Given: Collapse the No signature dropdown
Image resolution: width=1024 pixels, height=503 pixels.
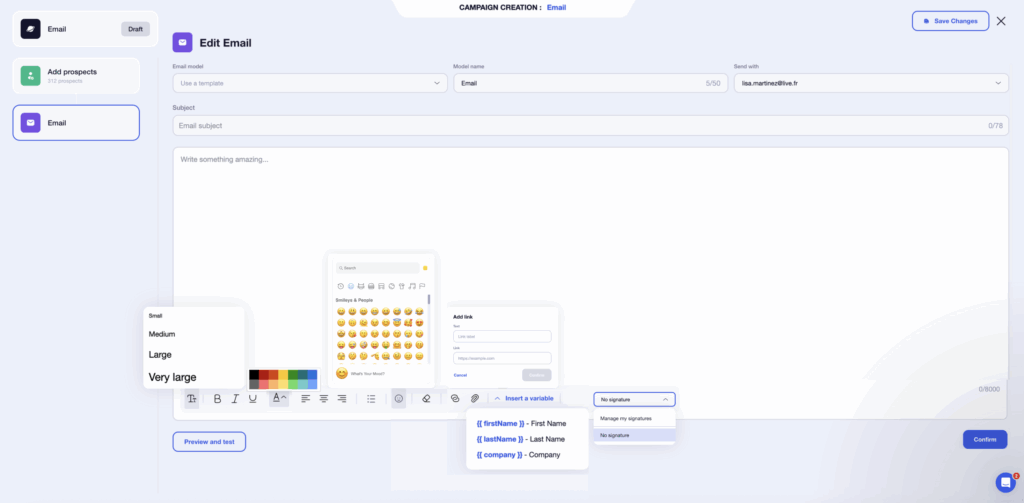Looking at the screenshot, I should pos(634,399).
